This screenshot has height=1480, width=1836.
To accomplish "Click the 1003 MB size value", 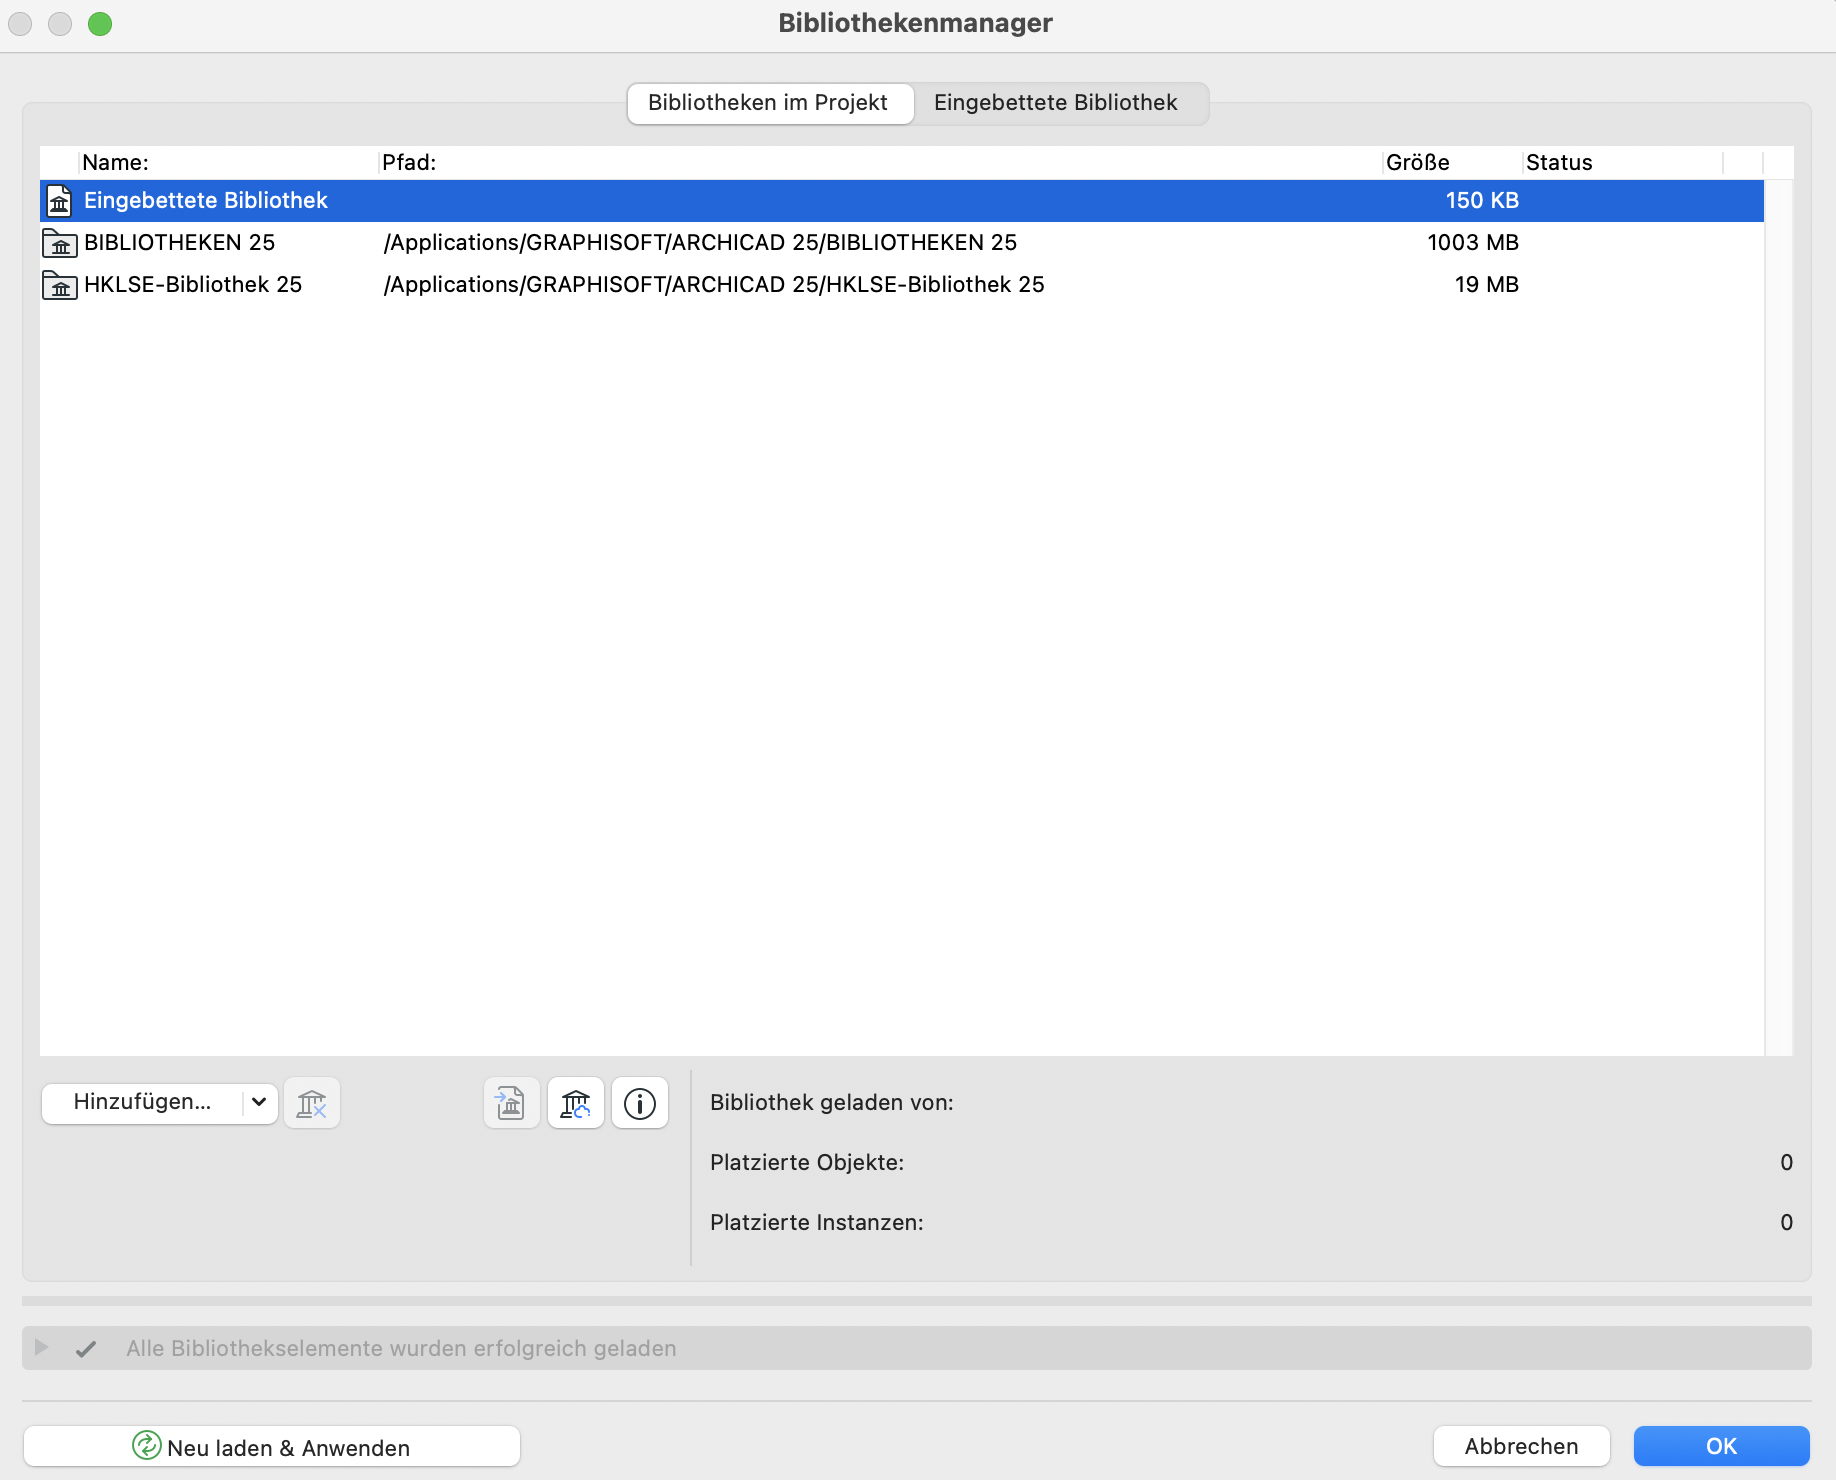I will tap(1473, 243).
